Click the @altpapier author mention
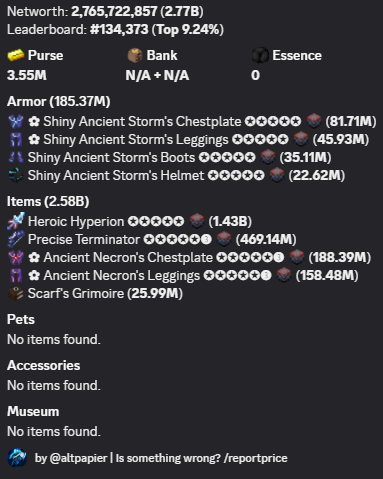 (78, 458)
